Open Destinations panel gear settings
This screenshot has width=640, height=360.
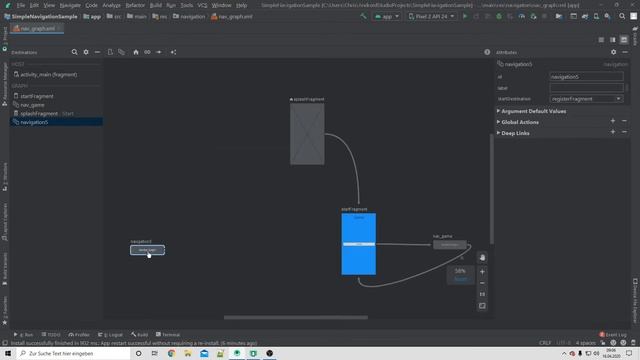coord(86,52)
